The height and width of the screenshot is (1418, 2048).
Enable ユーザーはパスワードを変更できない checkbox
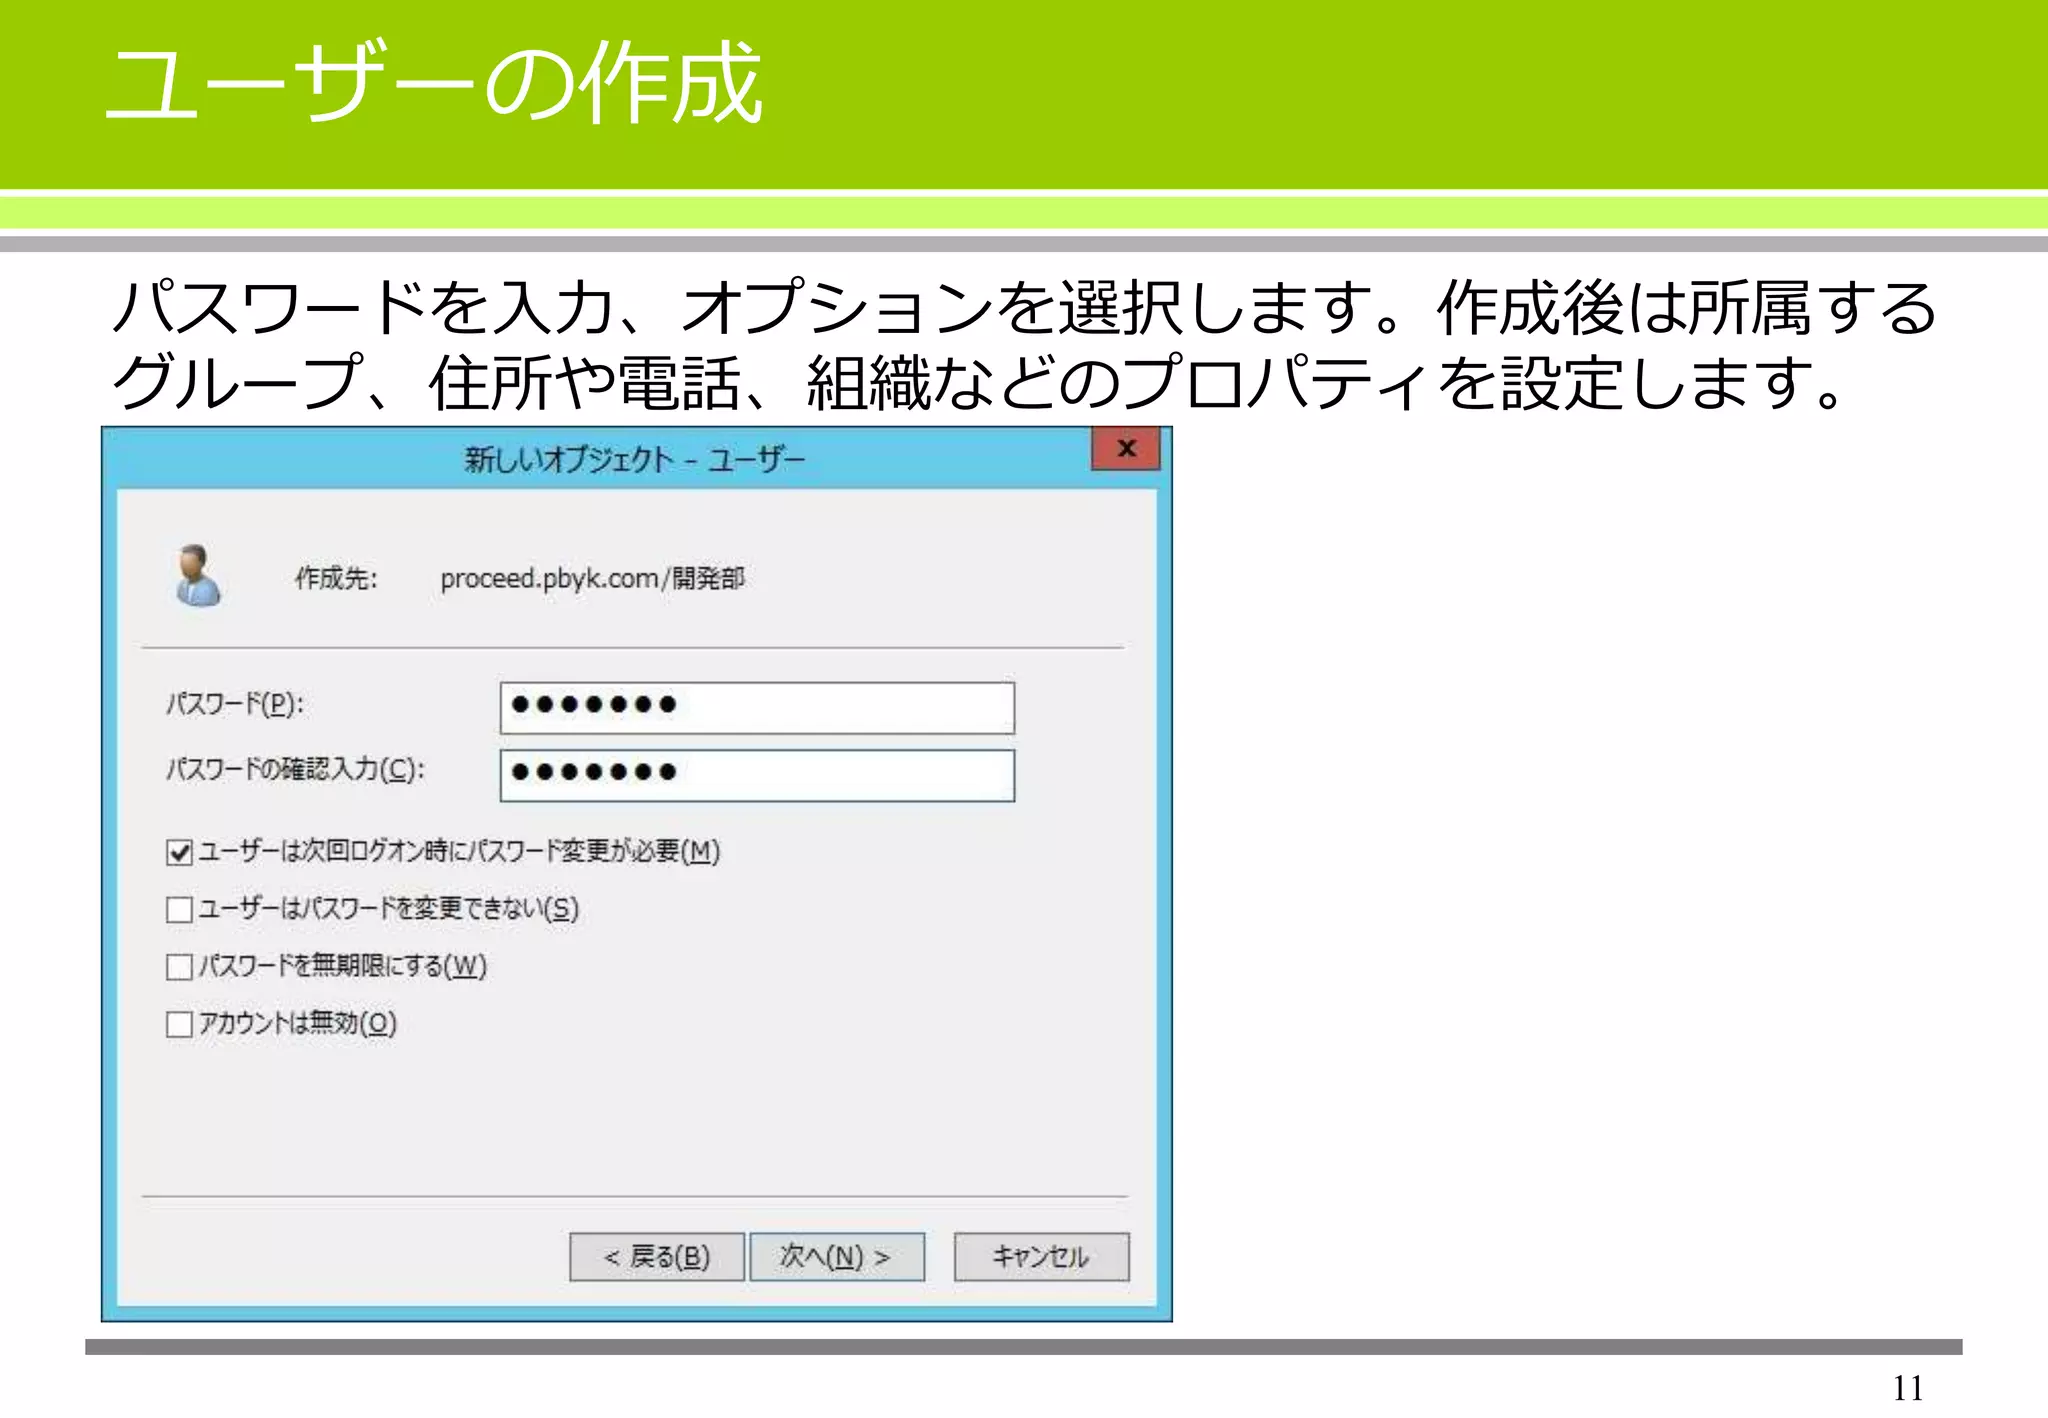pos(180,910)
